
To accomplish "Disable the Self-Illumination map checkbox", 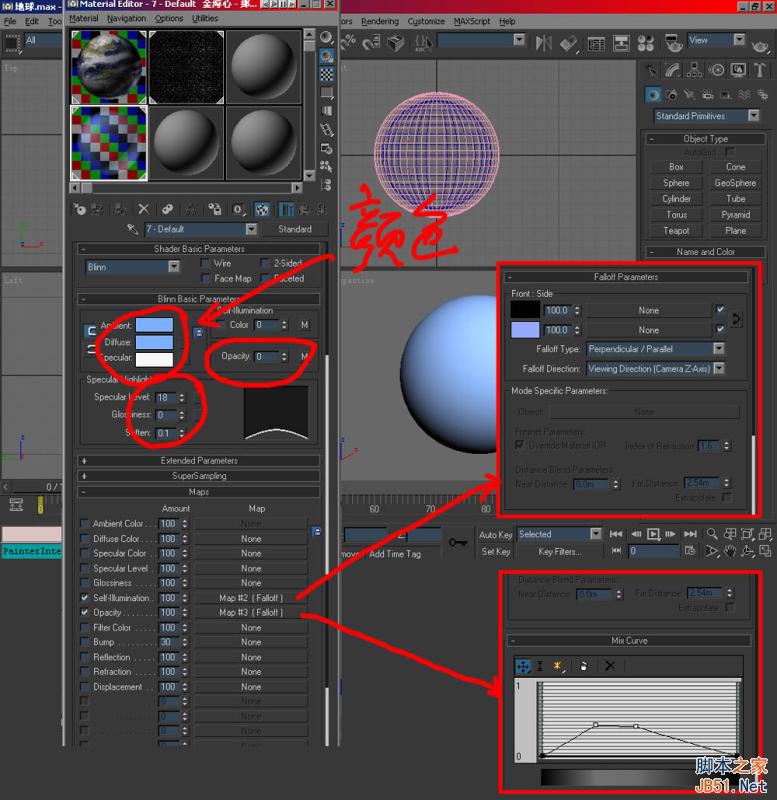I will (84, 597).
